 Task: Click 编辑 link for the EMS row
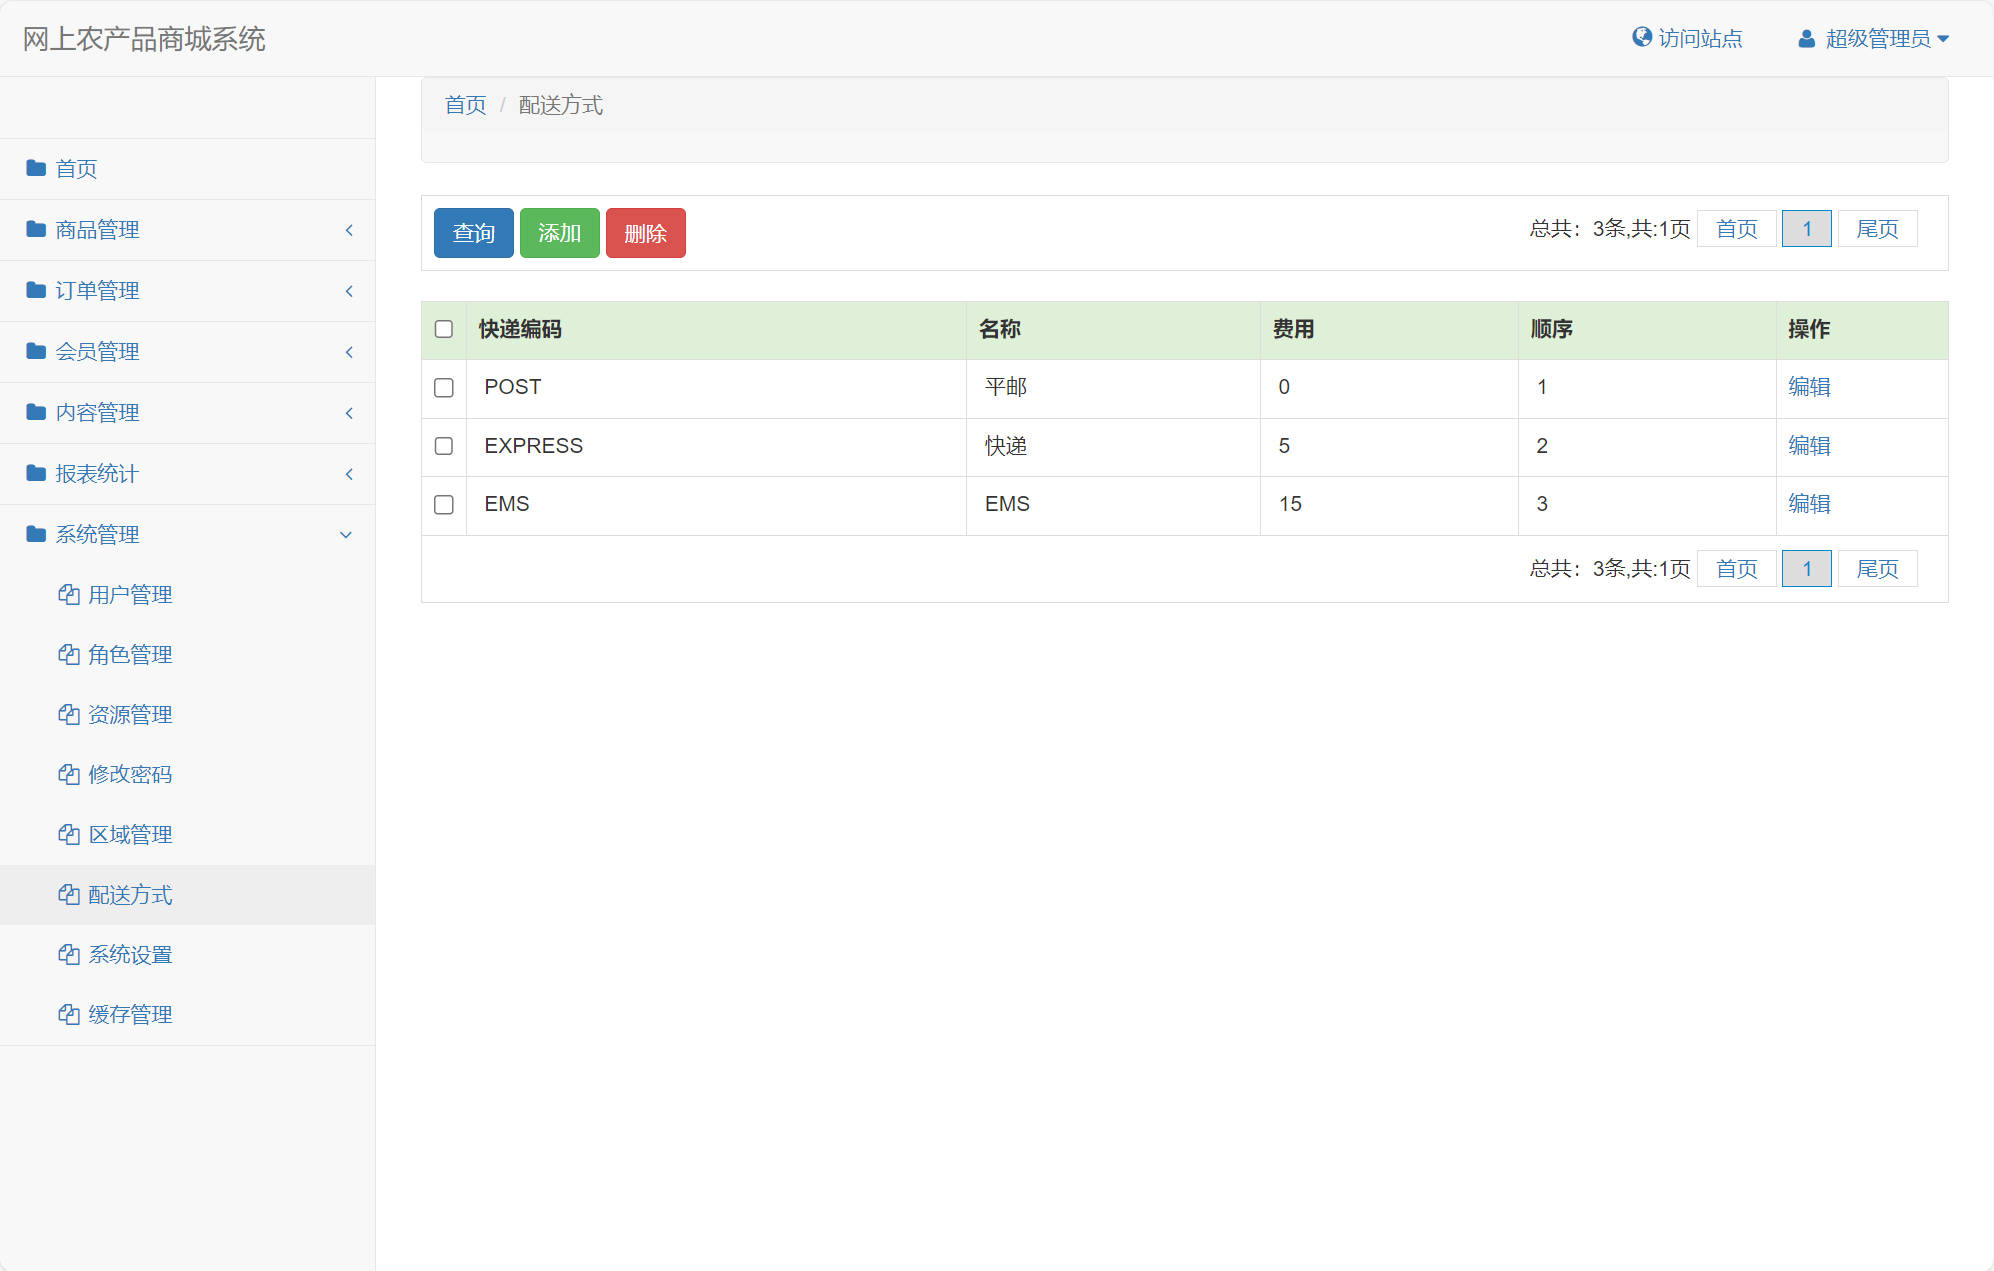pyautogui.click(x=1809, y=504)
